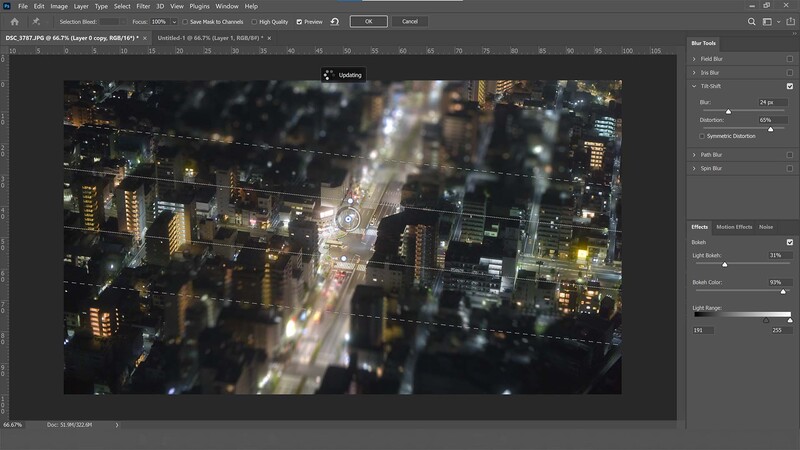The image size is (800, 450).
Task: Click the Light Range black point handle
Action: click(766, 320)
